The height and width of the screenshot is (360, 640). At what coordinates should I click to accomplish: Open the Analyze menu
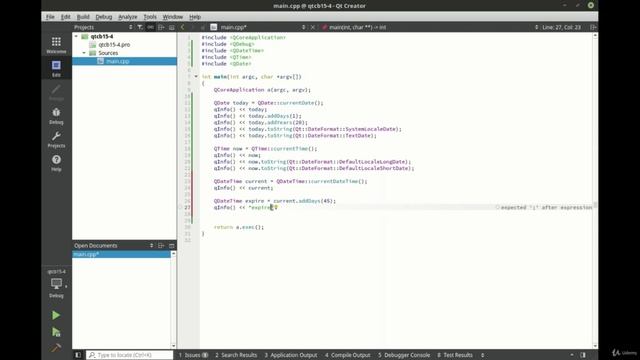[128, 17]
